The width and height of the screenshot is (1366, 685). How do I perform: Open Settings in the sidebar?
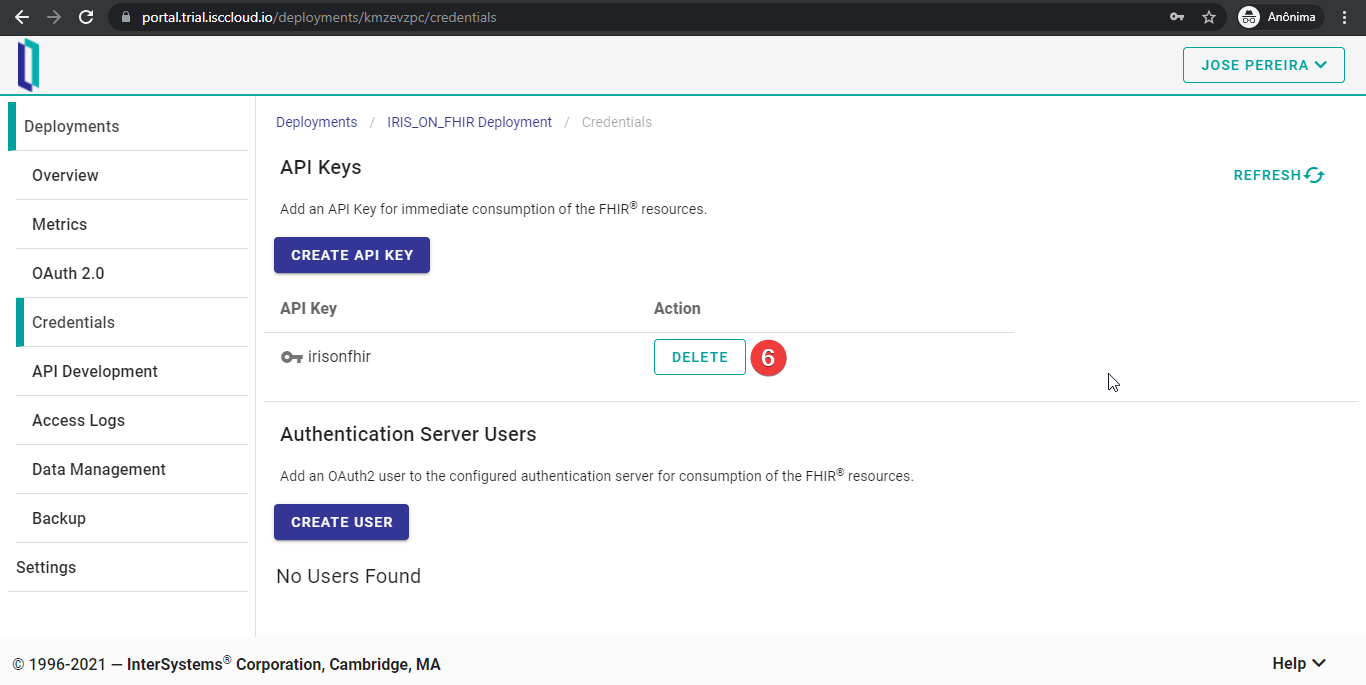pos(128,567)
